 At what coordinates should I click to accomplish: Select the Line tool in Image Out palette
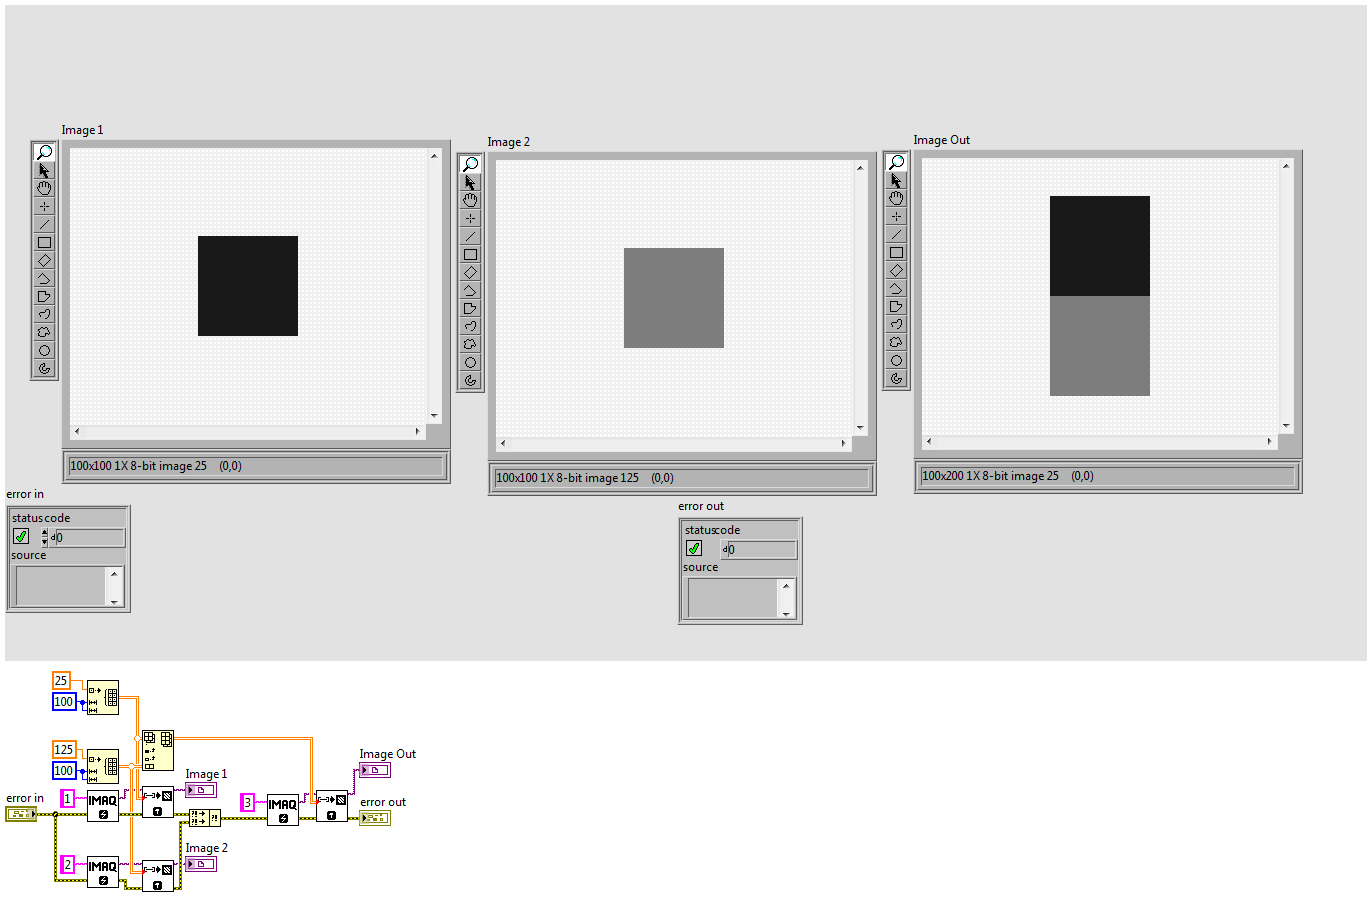896,234
